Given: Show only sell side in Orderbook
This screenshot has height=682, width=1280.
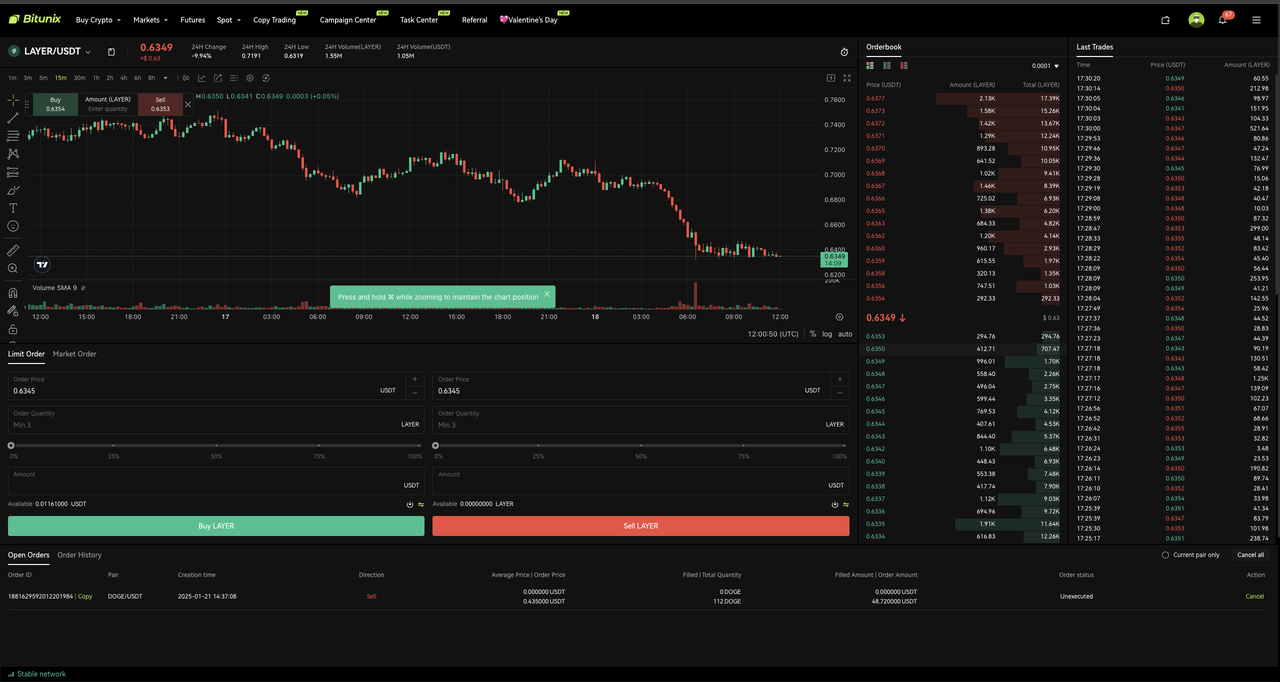Looking at the screenshot, I should pyautogui.click(x=904, y=65).
